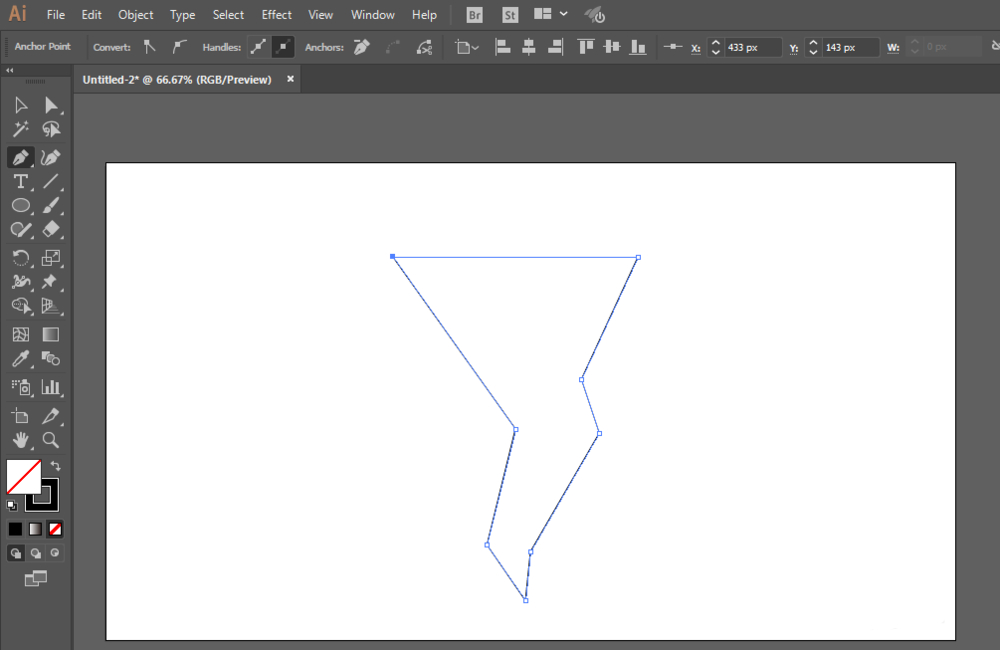Open the File menu

55,15
